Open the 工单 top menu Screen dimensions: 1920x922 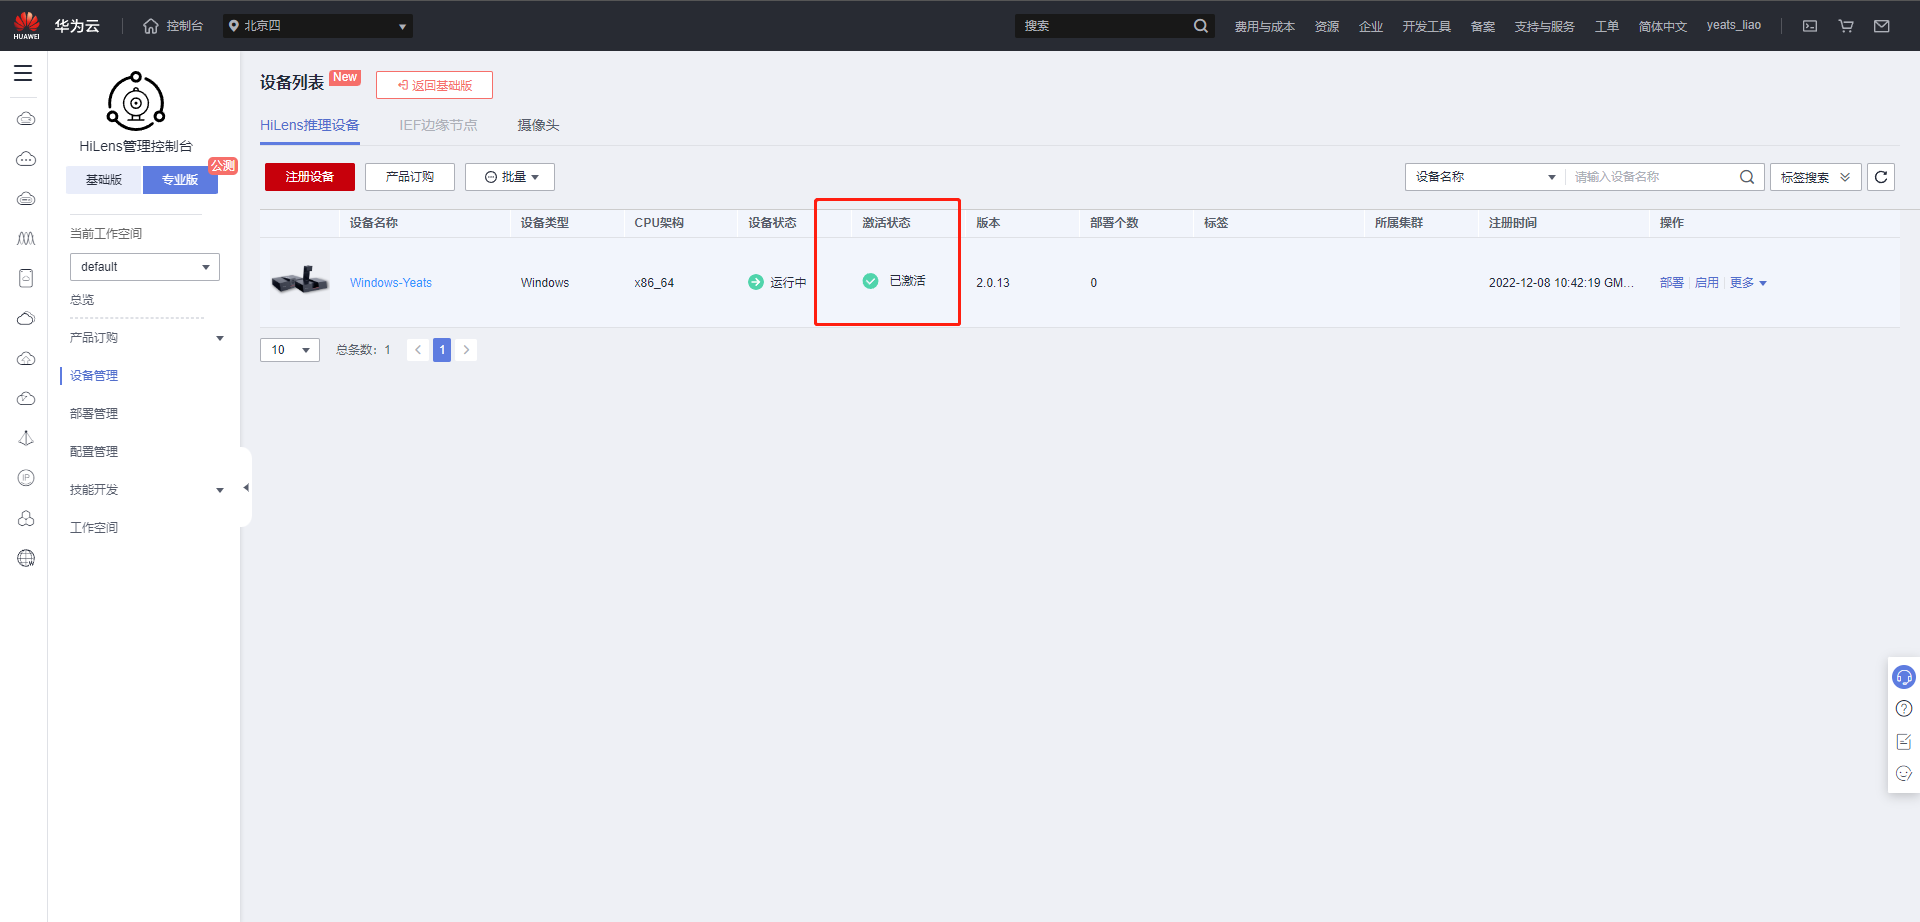pyautogui.click(x=1607, y=26)
